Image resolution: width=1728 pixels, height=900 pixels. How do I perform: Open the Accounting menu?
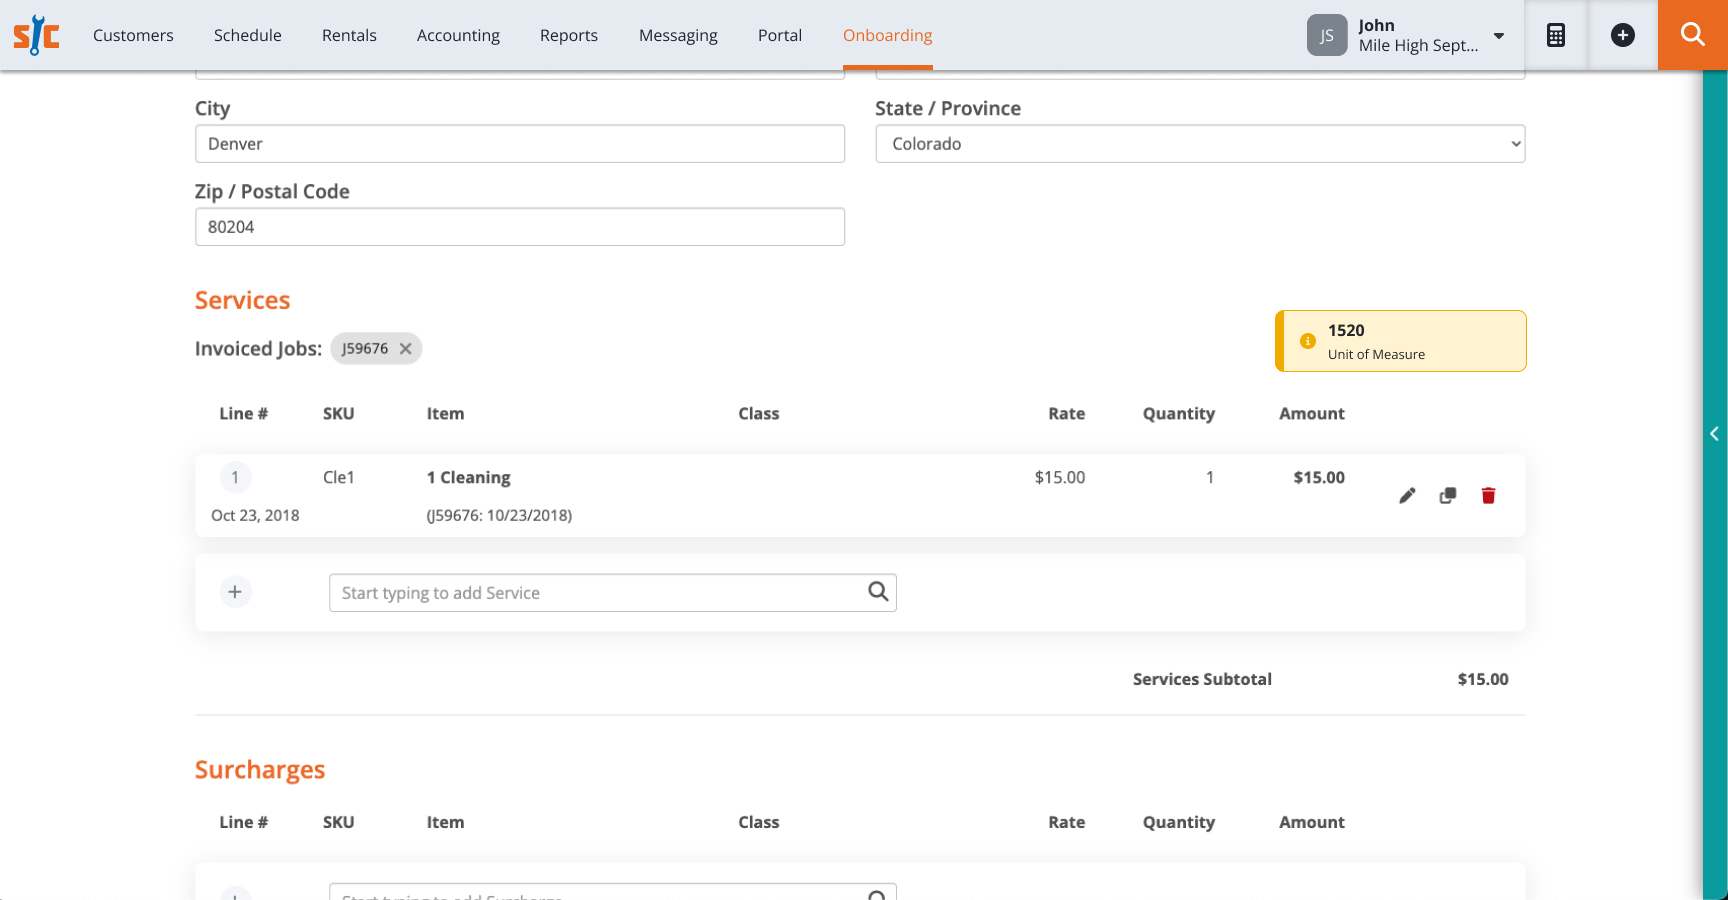tap(458, 35)
